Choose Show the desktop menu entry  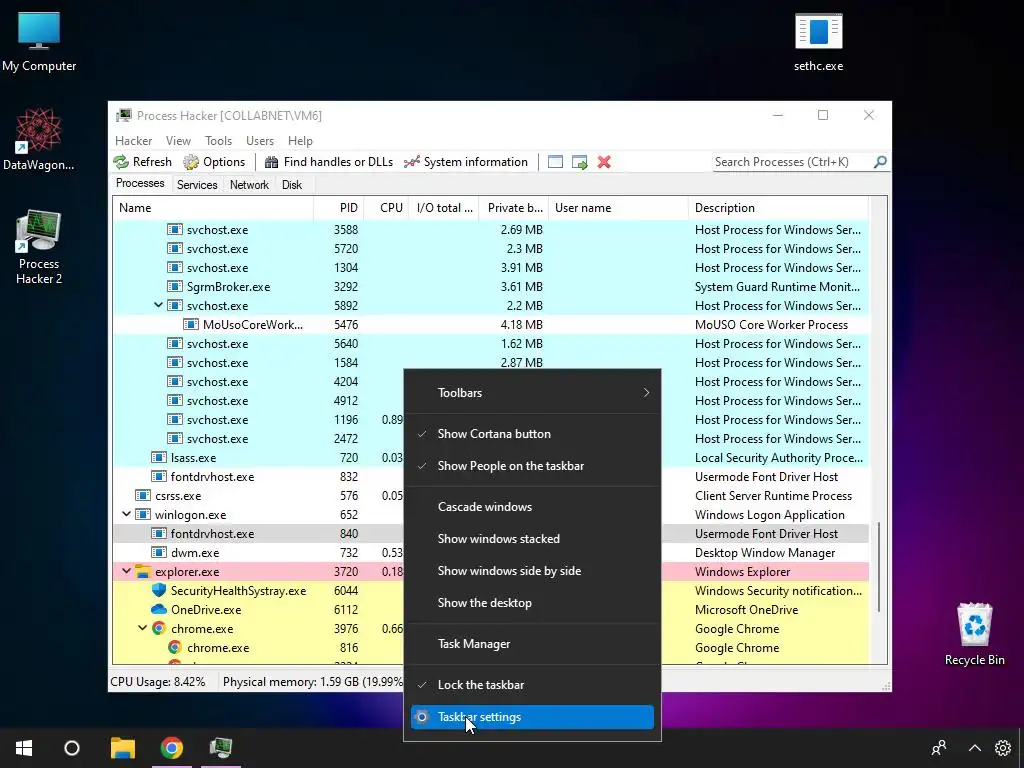(x=532, y=603)
